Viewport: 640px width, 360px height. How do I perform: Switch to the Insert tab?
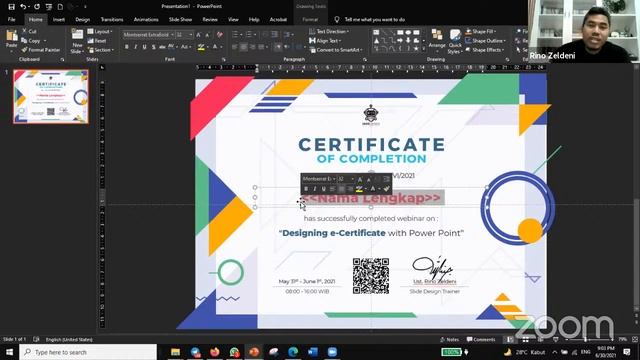[x=58, y=19]
